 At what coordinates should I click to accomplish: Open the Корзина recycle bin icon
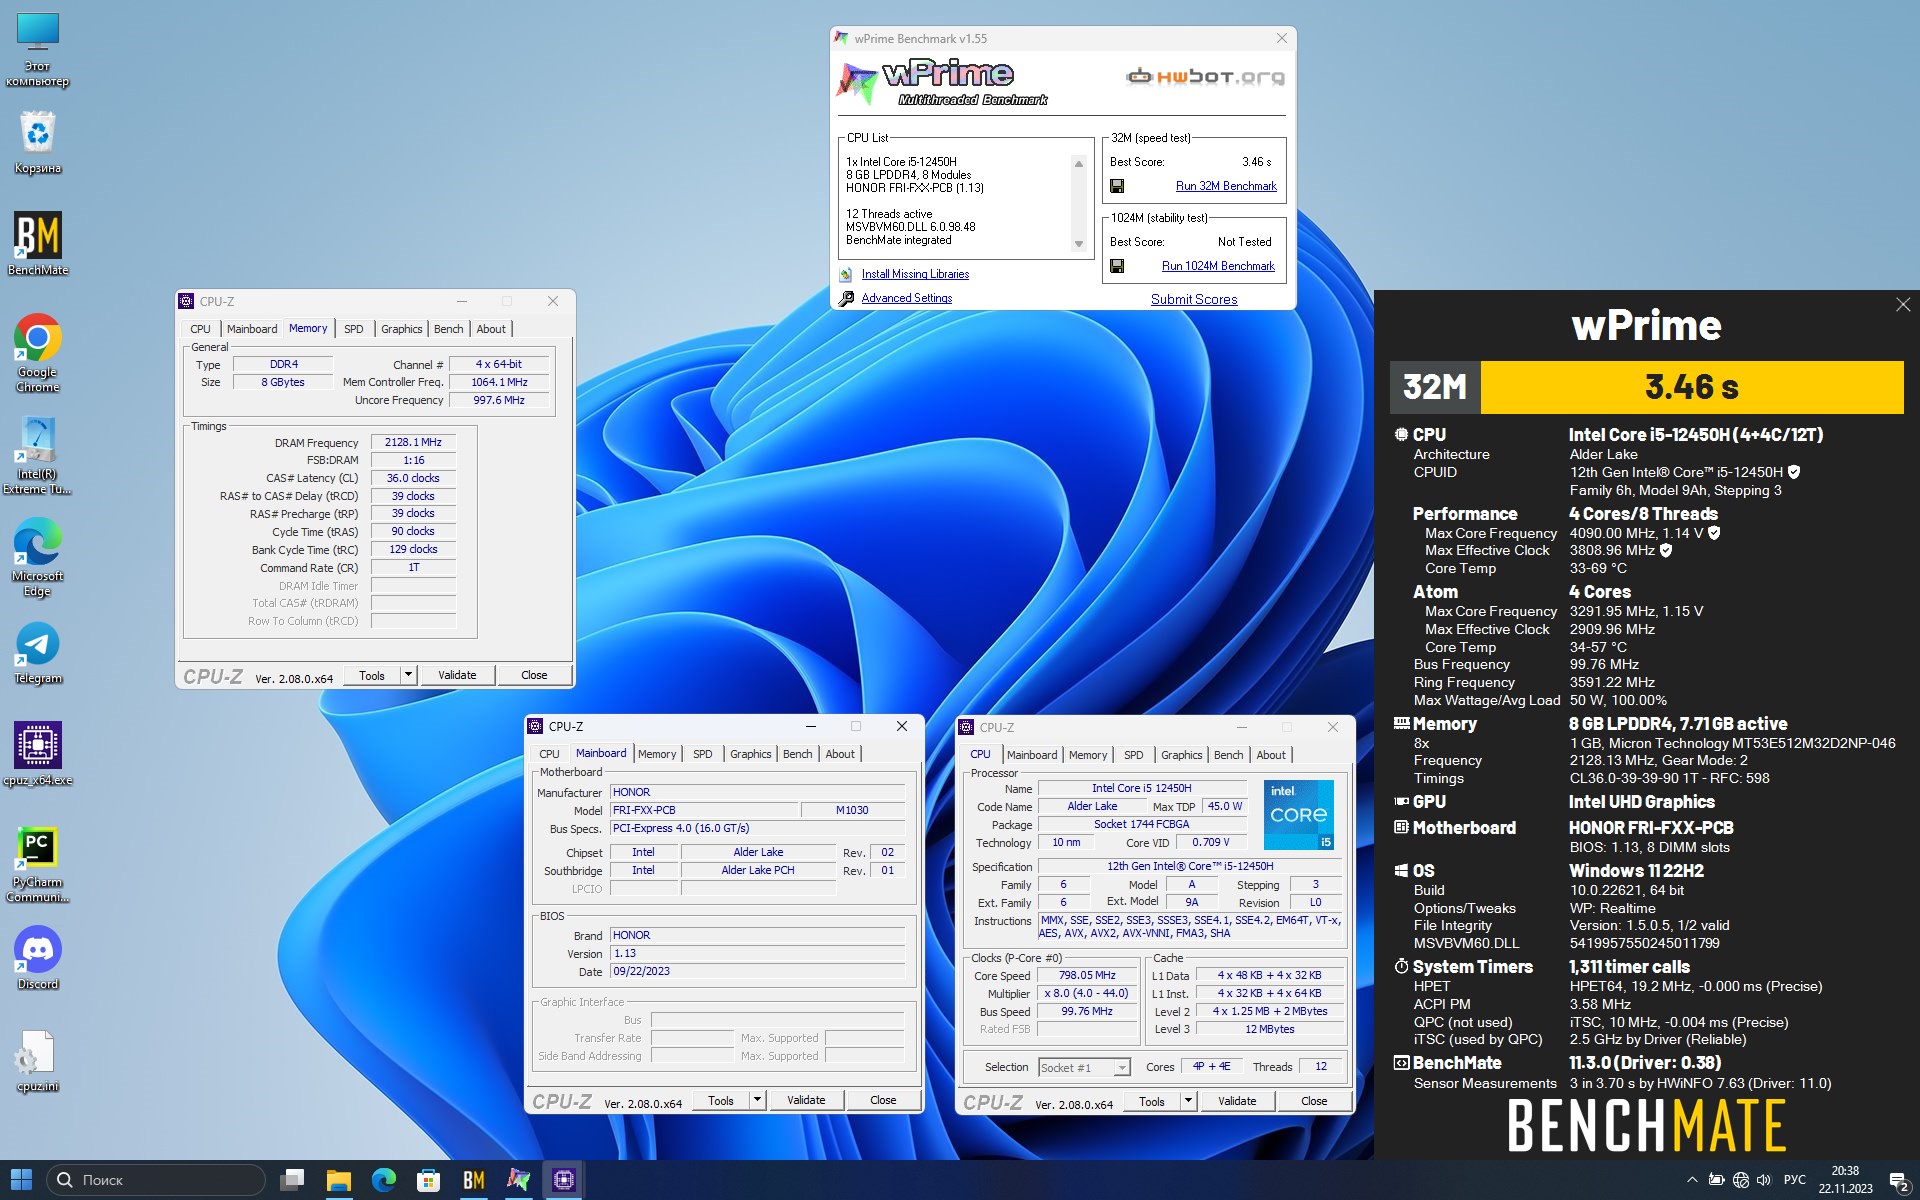pos(38,142)
